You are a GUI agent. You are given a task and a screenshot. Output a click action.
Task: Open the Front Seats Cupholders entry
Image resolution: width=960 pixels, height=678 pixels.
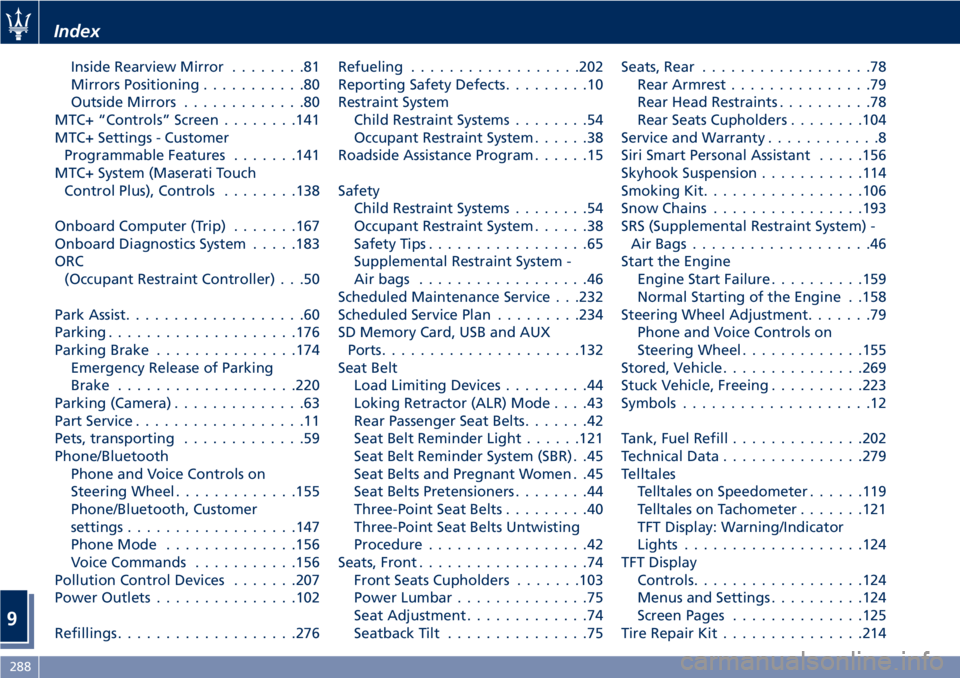(x=478, y=580)
